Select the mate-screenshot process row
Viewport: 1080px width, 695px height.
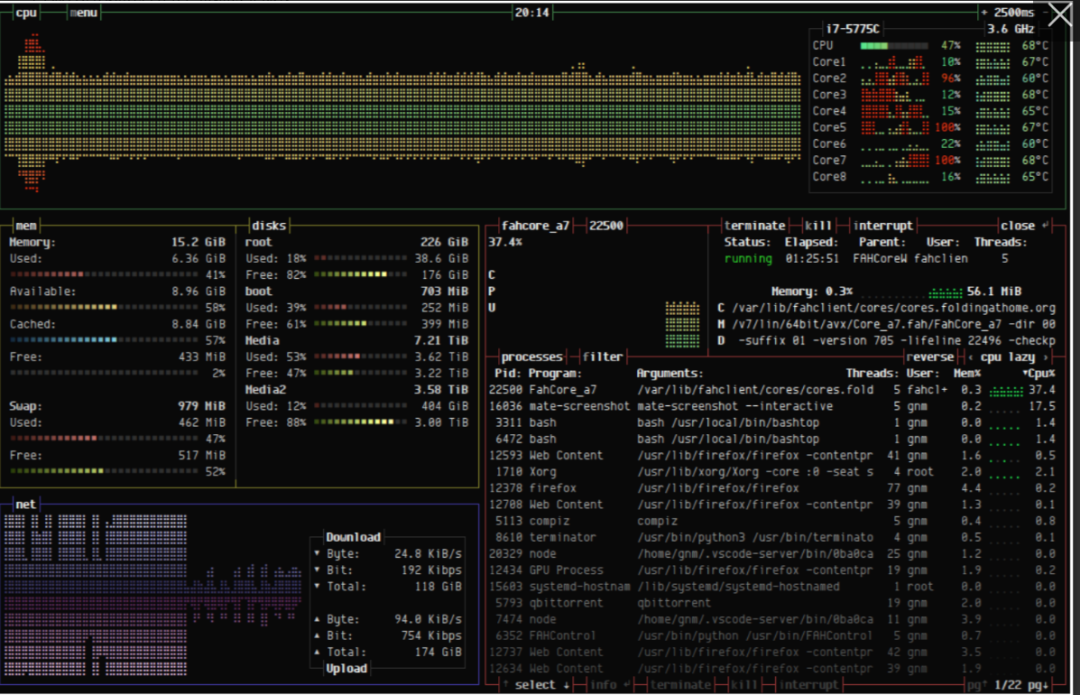[x=772, y=406]
